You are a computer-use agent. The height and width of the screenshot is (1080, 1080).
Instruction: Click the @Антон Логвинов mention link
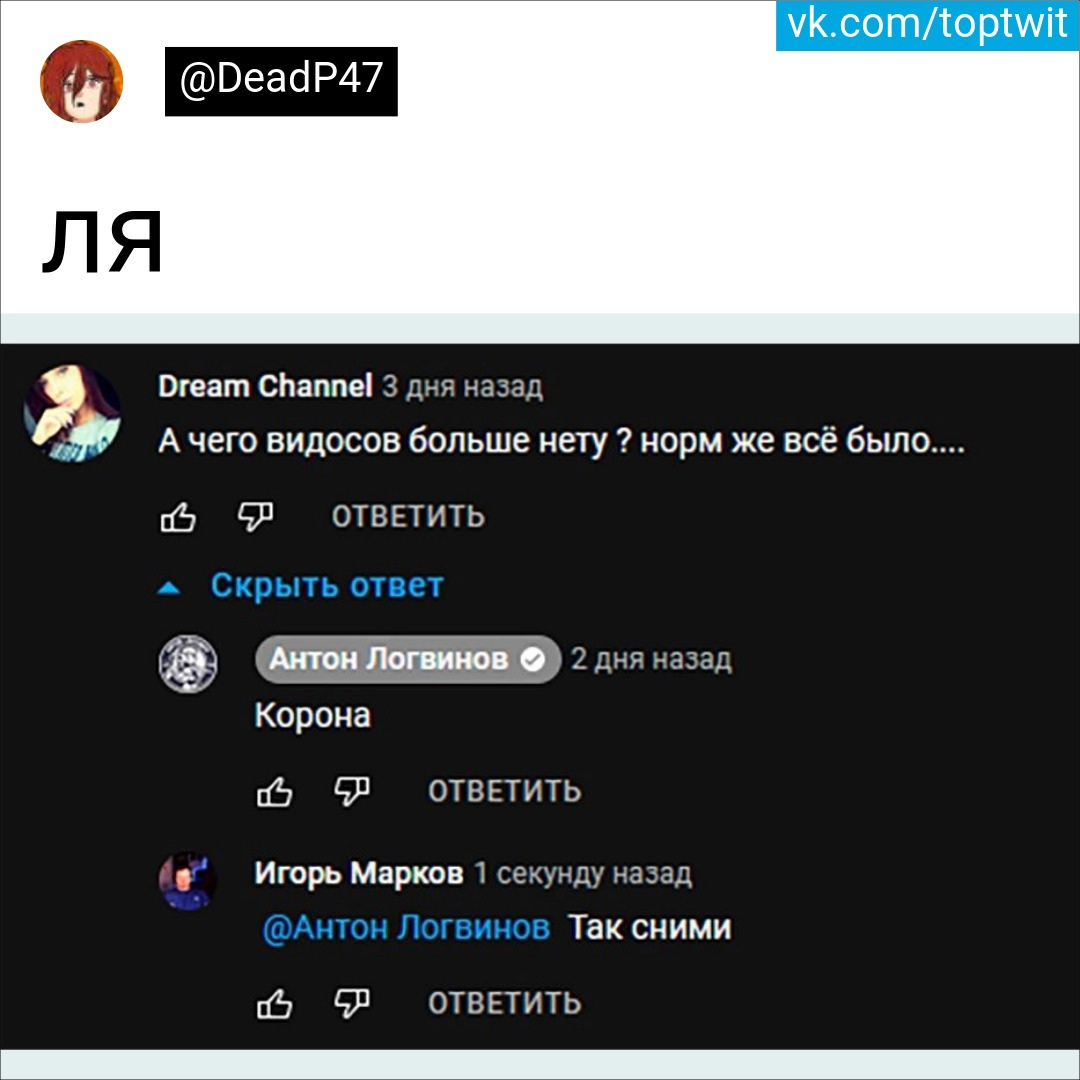(x=406, y=928)
